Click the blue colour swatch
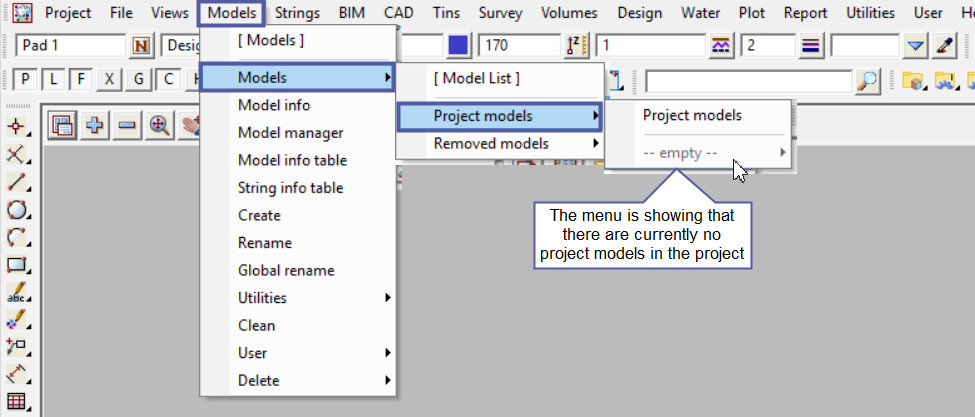 point(459,46)
